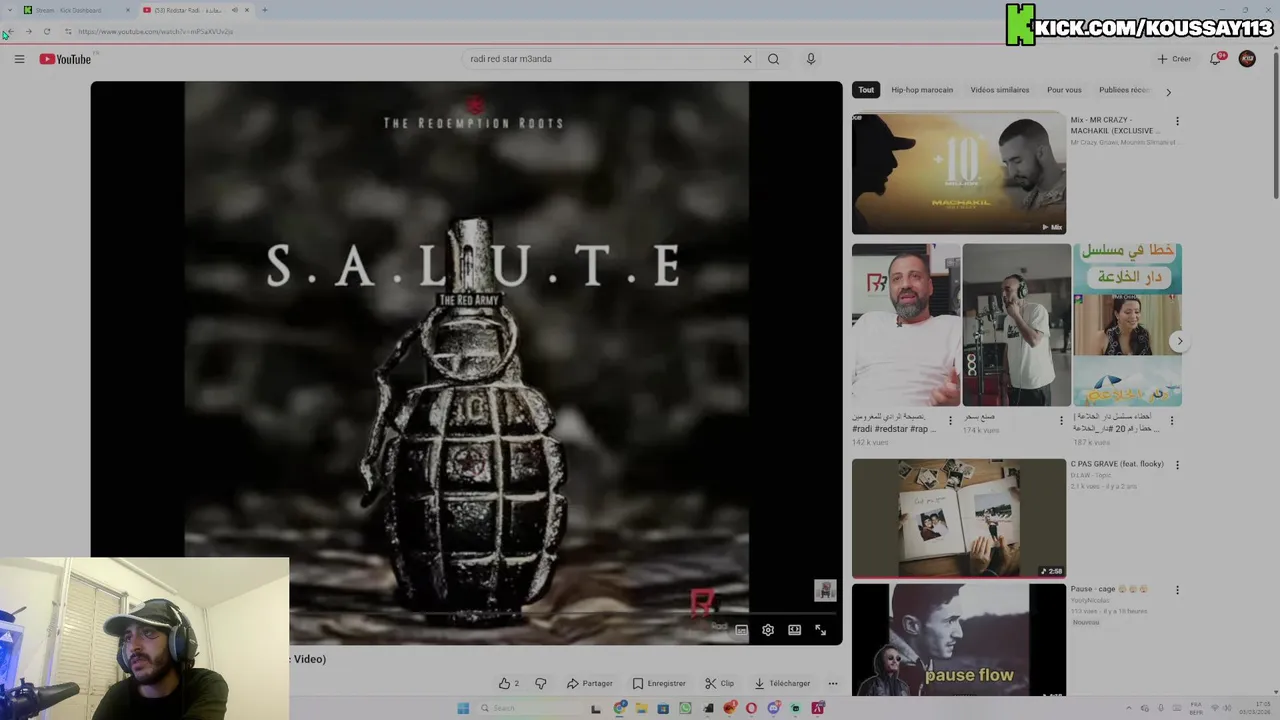Select the Tout filter chip
This screenshot has height=720, width=1280.
pos(866,90)
